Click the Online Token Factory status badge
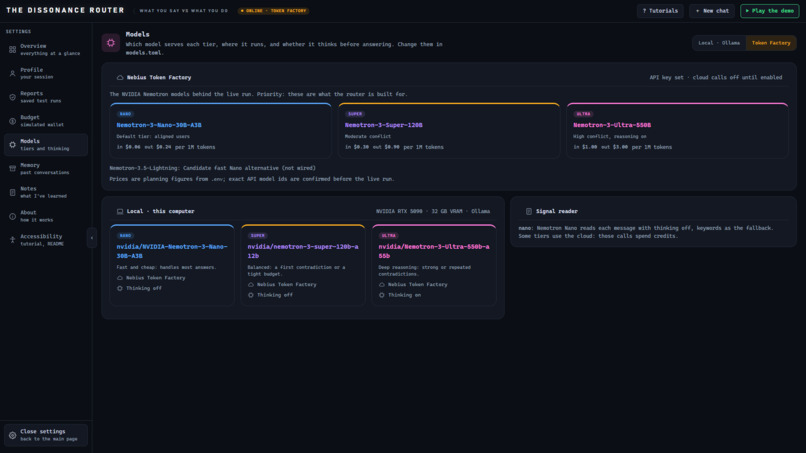 point(273,11)
